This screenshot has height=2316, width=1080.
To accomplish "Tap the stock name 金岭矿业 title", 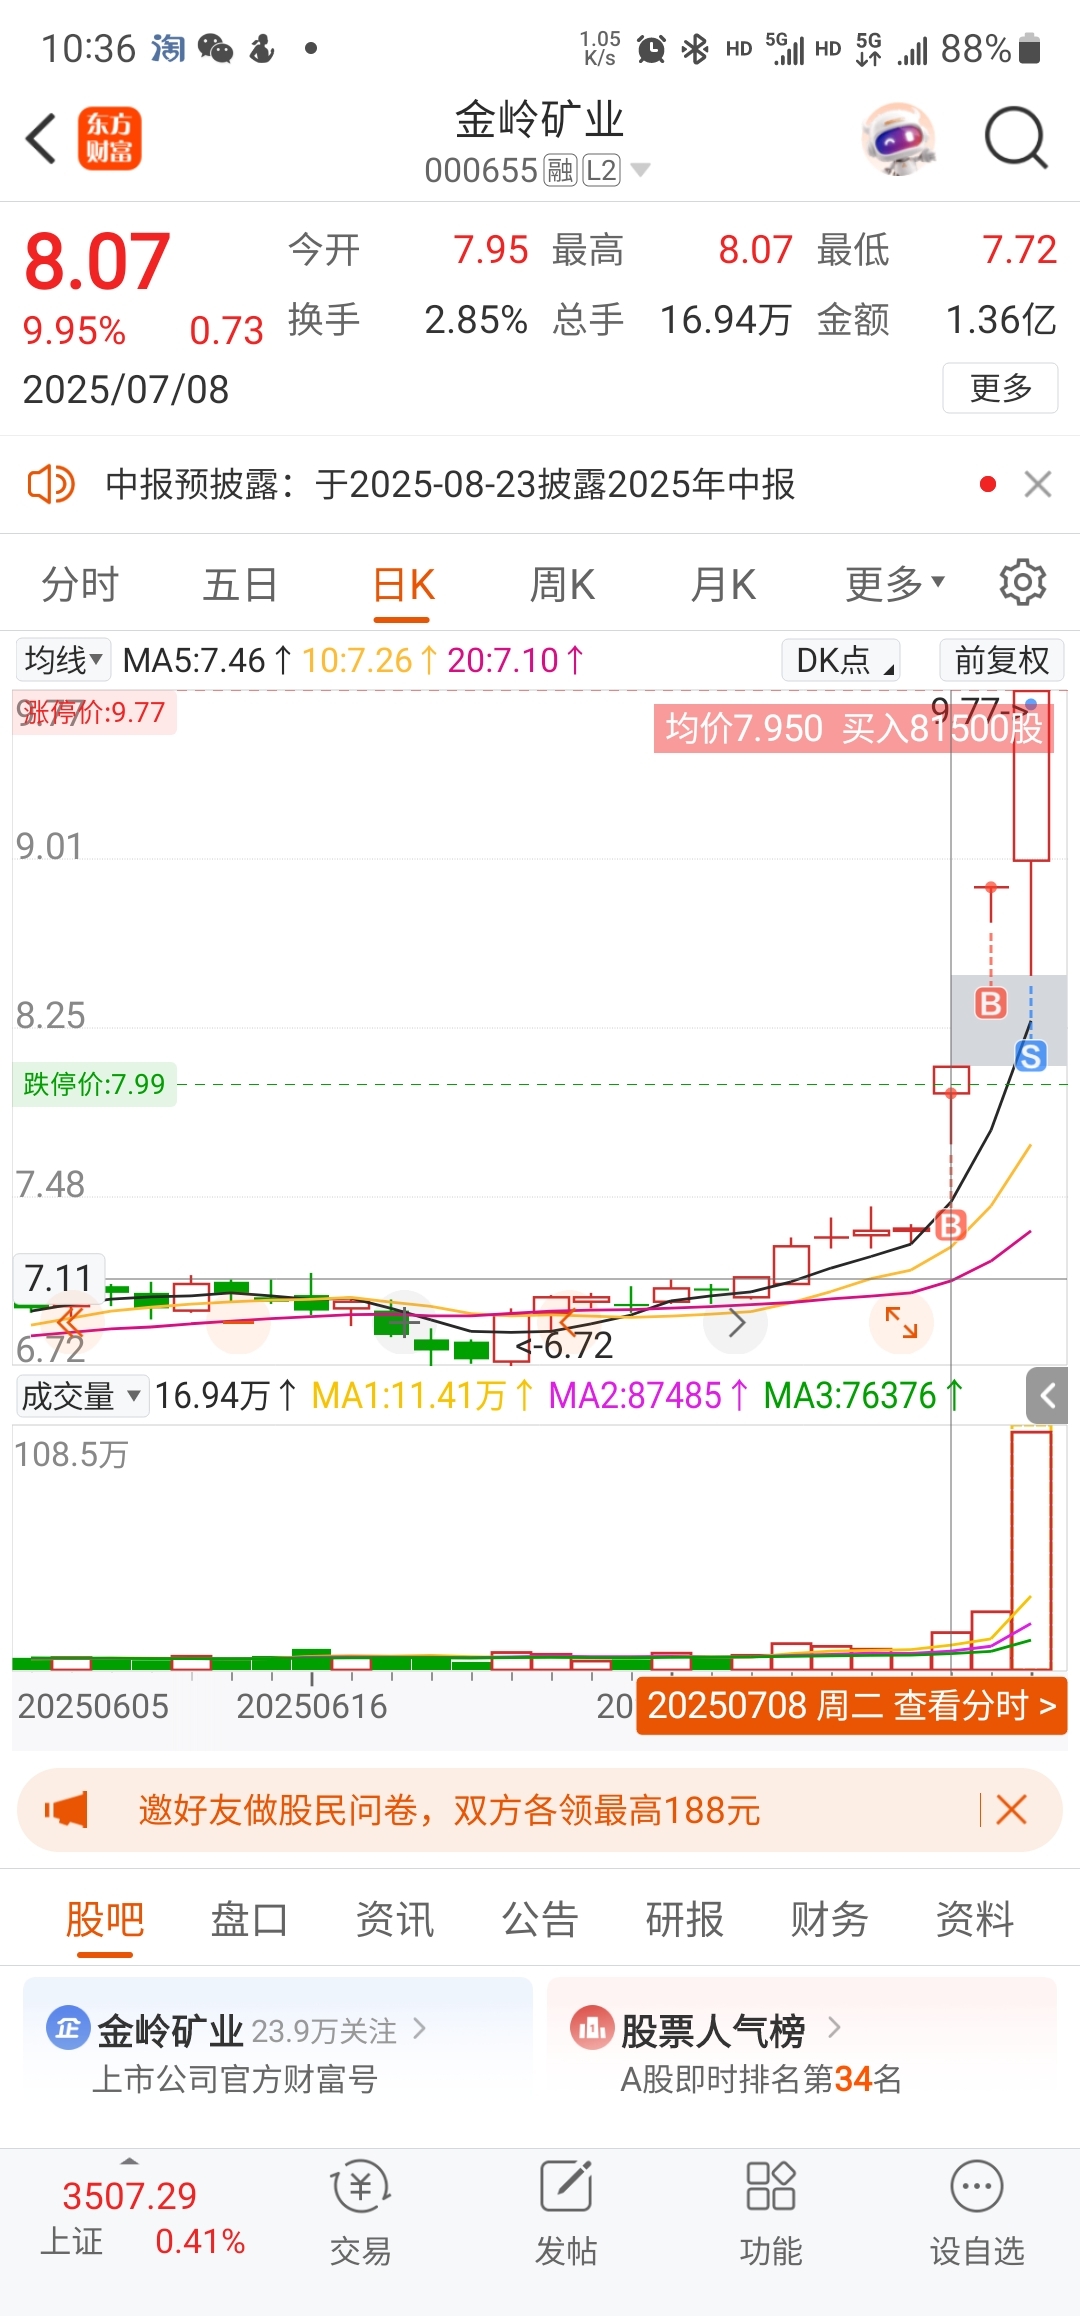I will (x=540, y=120).
